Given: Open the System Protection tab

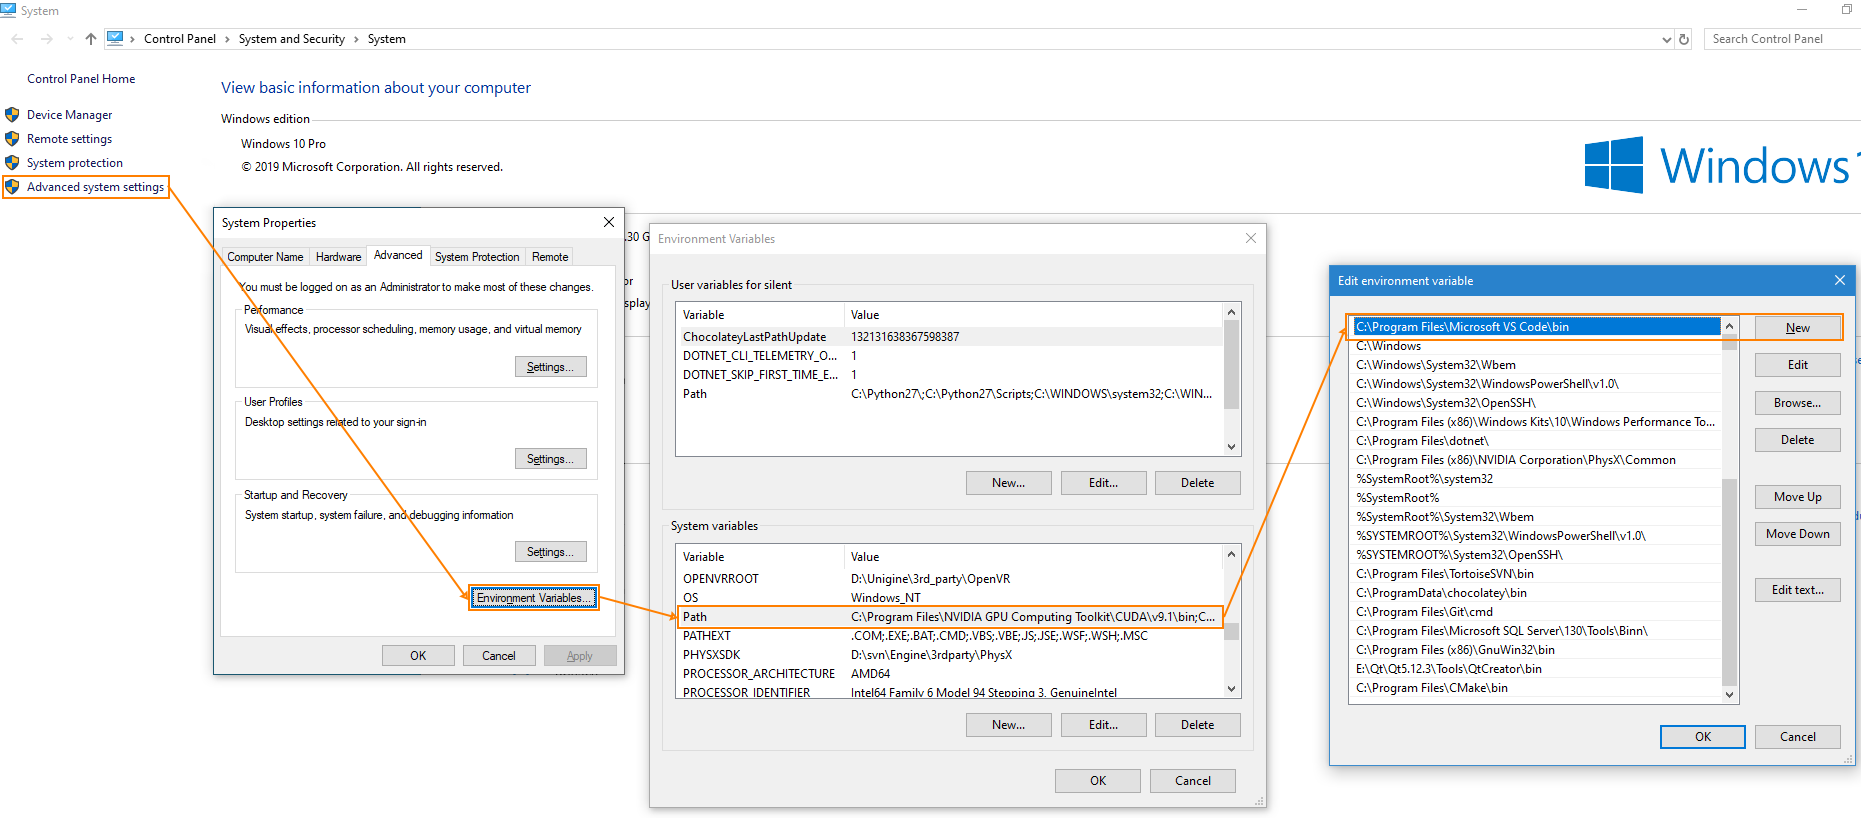Looking at the screenshot, I should (x=477, y=257).
